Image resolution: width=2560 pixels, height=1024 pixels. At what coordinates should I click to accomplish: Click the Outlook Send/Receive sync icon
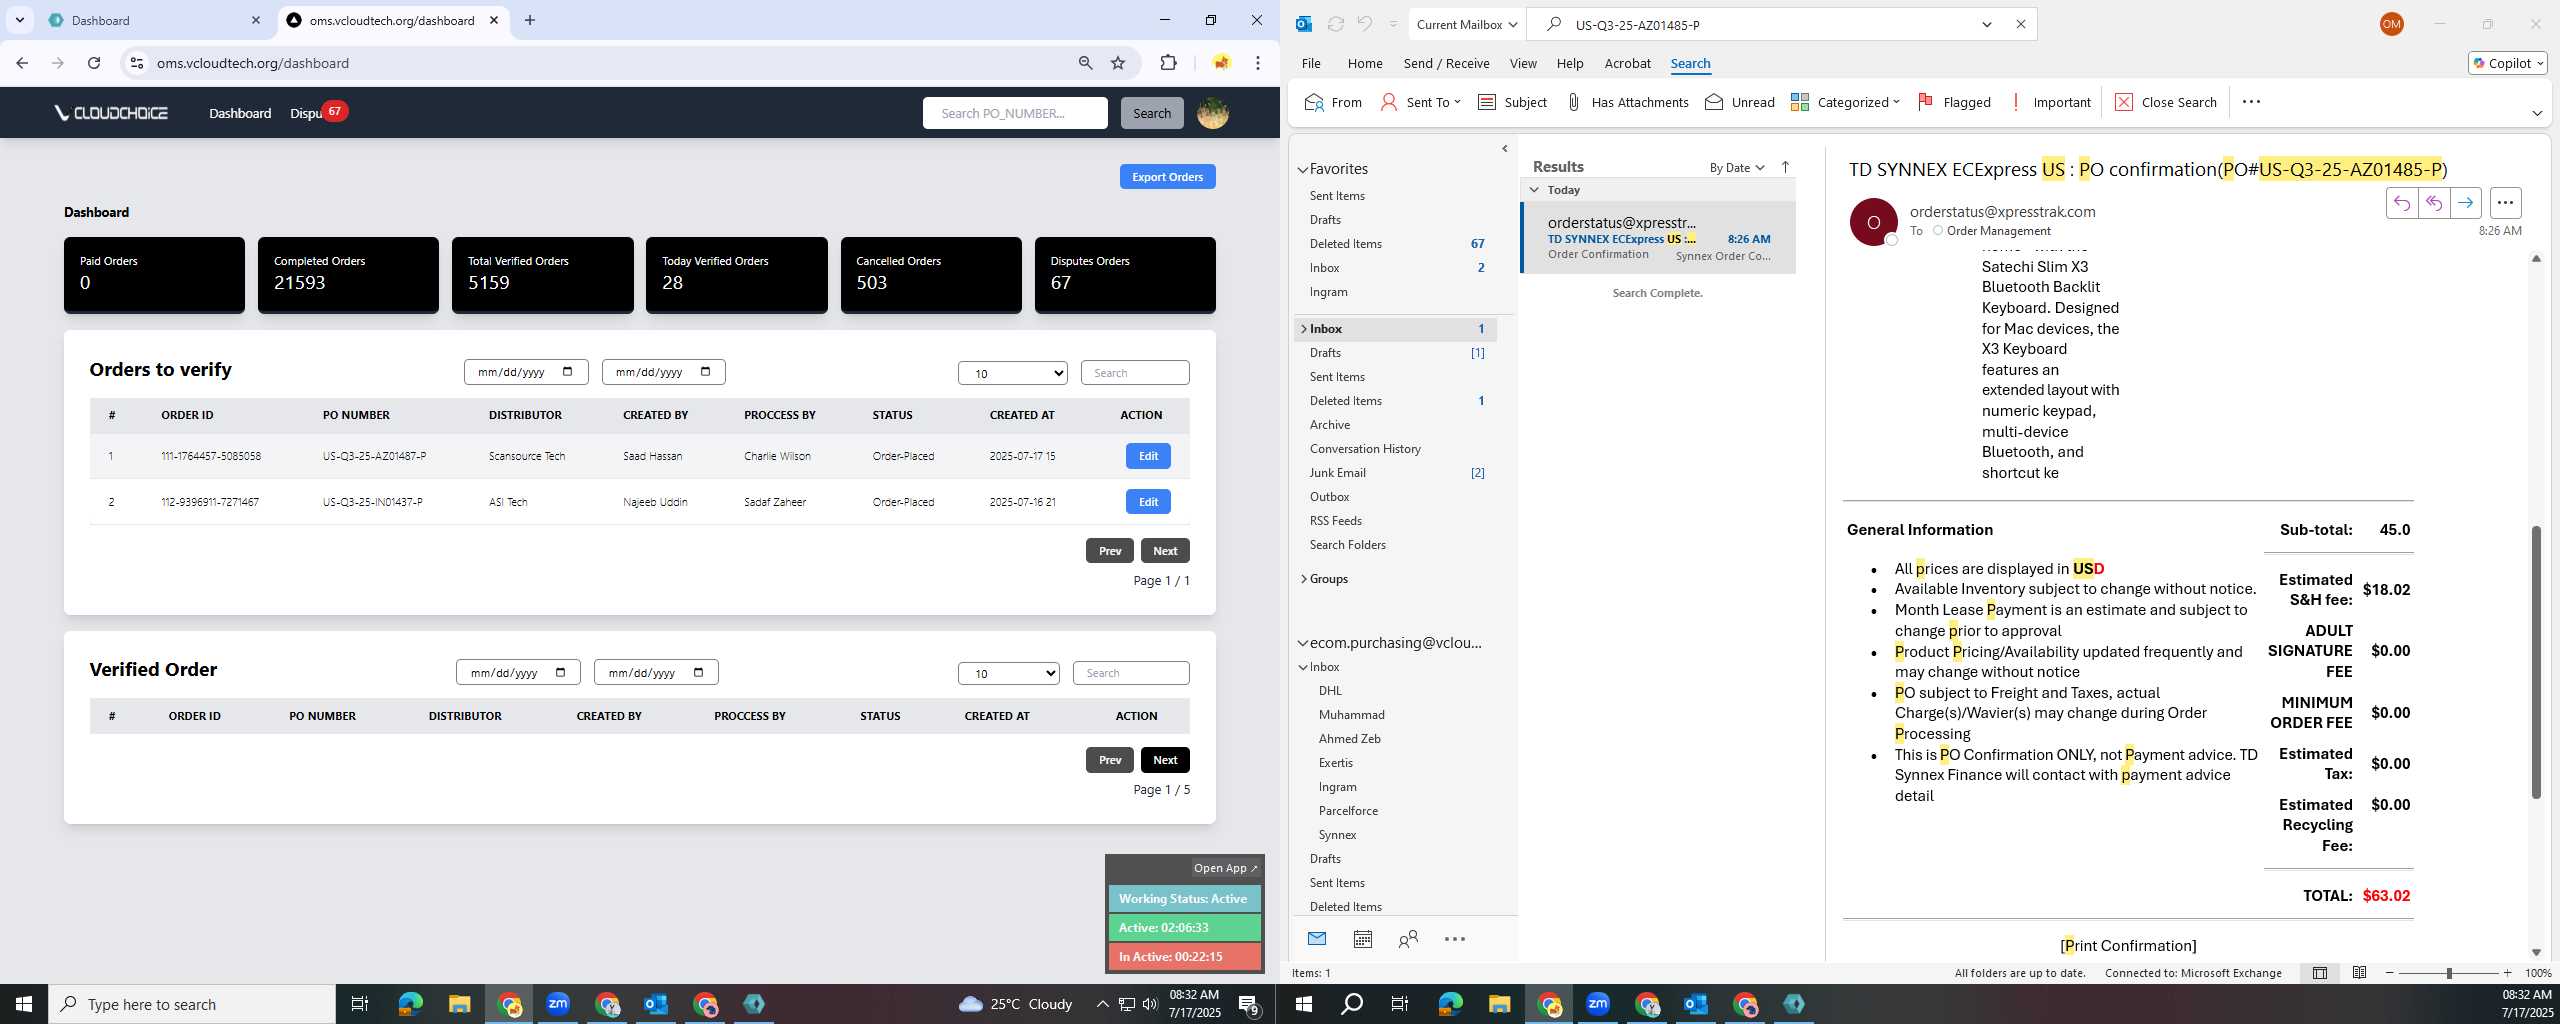pos(1335,24)
